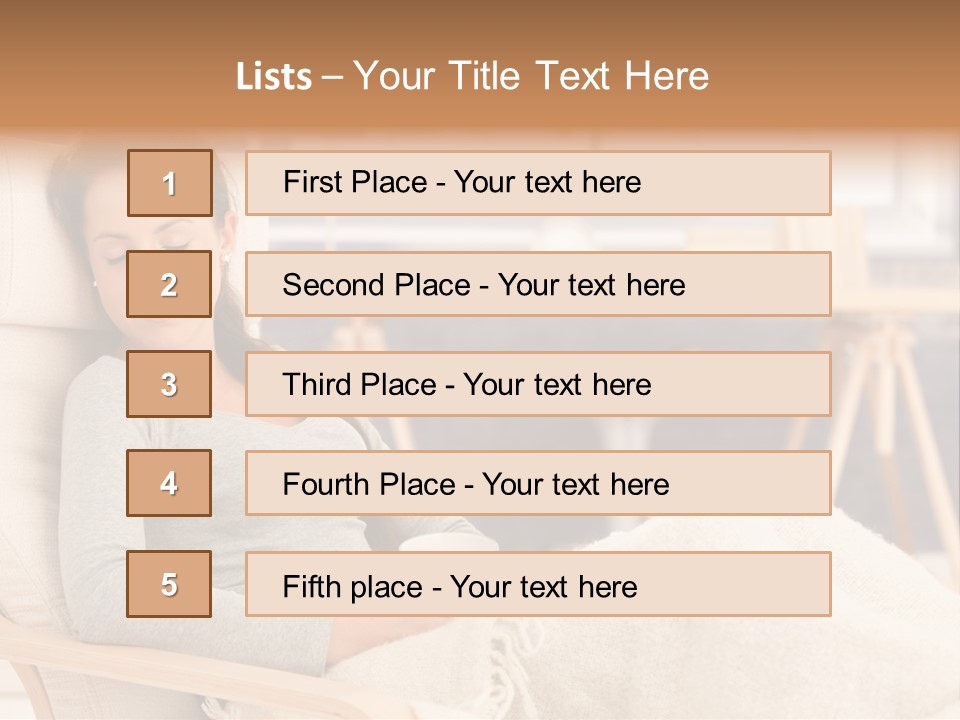This screenshot has height=720, width=960.
Task: Click the word 'Fifth' in last row
Action: [312, 586]
